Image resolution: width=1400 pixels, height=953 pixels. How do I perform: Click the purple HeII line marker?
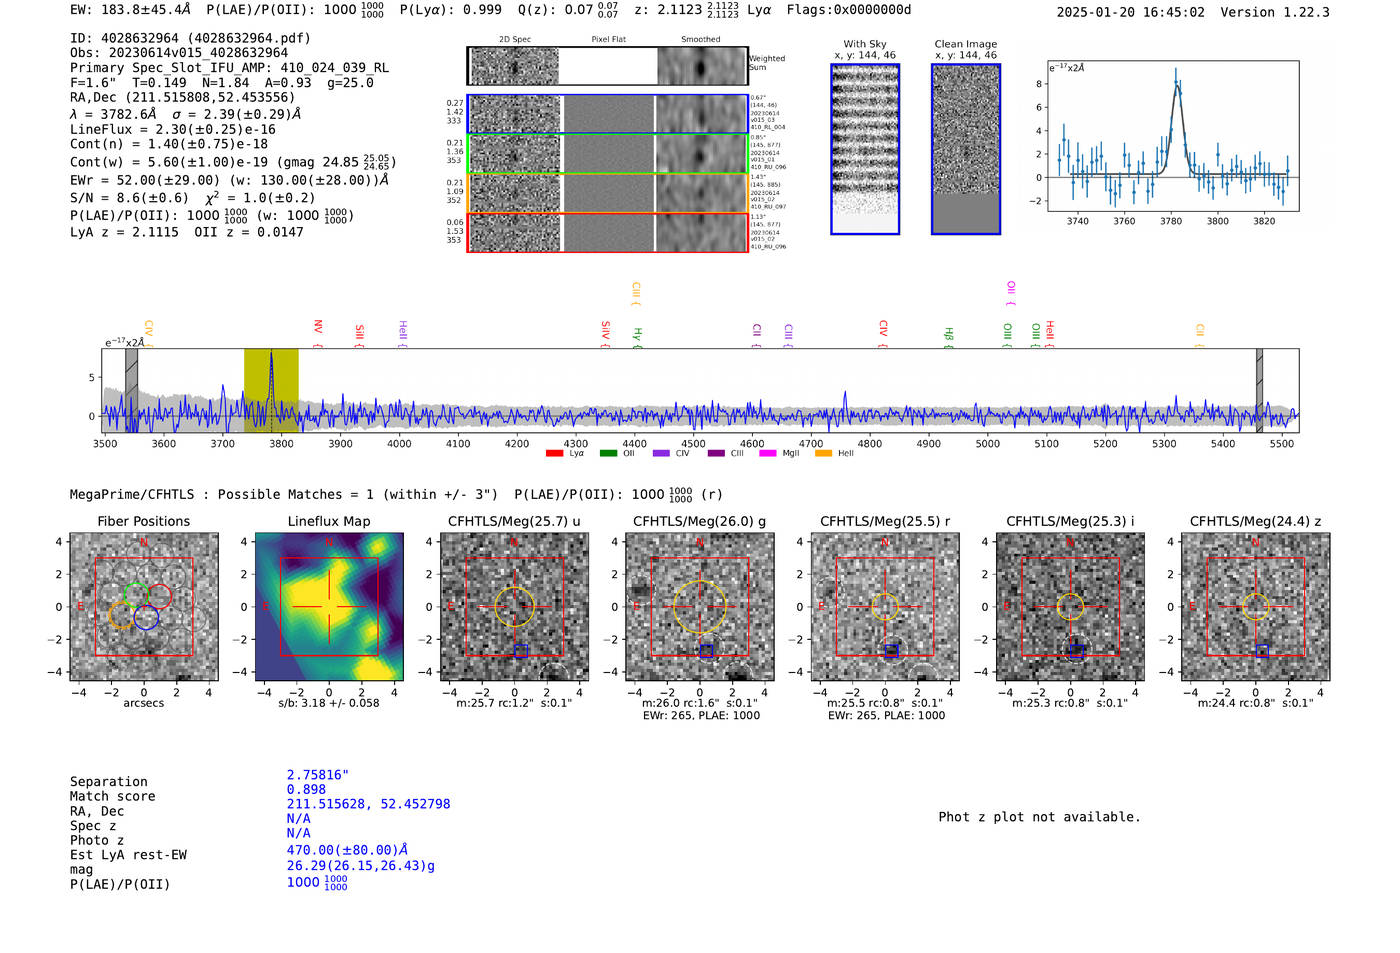point(403,334)
